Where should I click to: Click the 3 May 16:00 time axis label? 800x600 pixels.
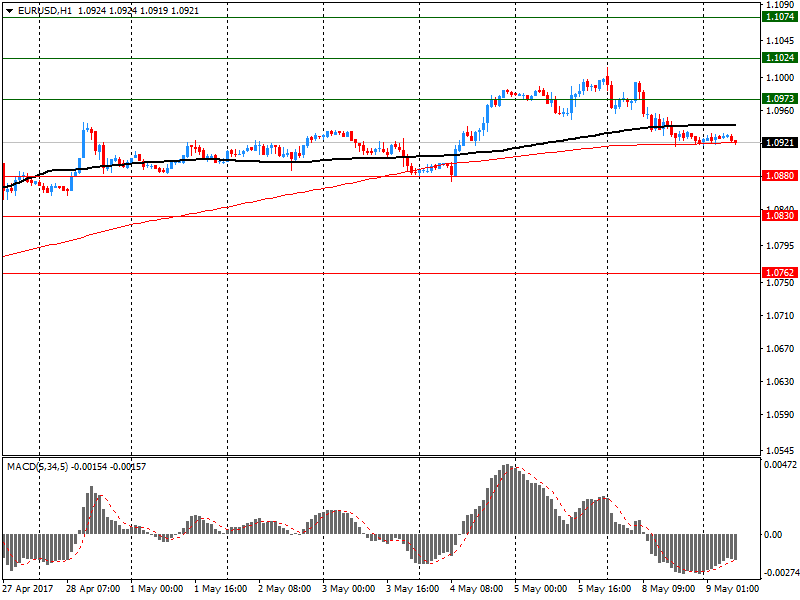[412, 589]
